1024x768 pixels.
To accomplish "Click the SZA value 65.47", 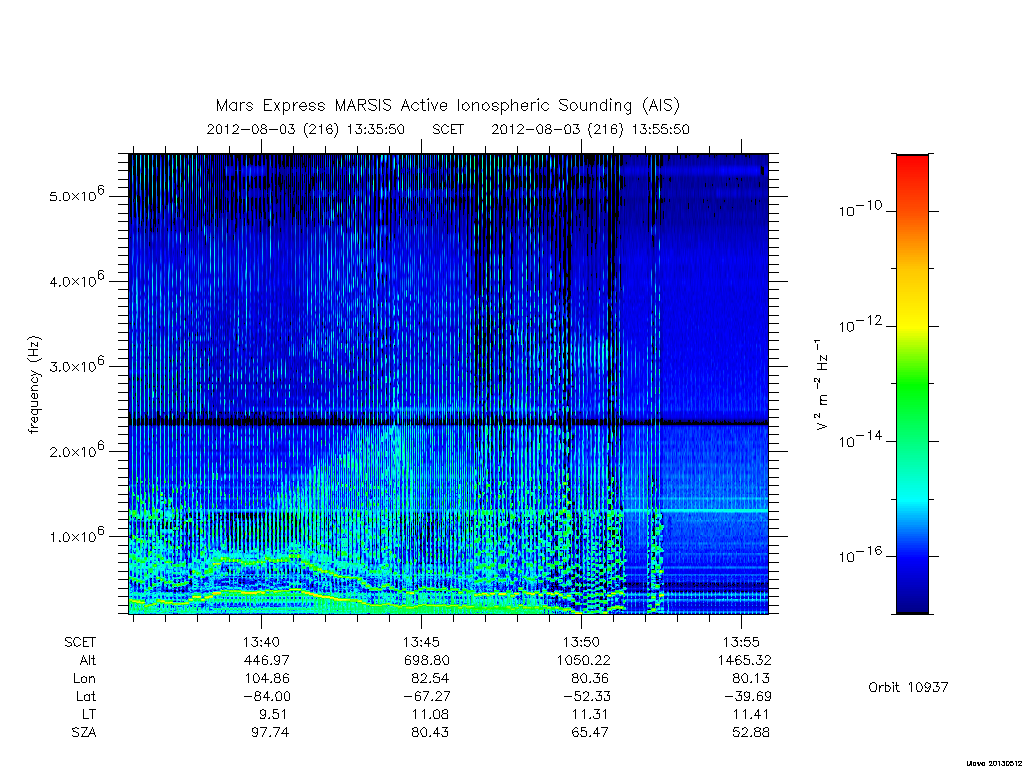I will tap(590, 733).
